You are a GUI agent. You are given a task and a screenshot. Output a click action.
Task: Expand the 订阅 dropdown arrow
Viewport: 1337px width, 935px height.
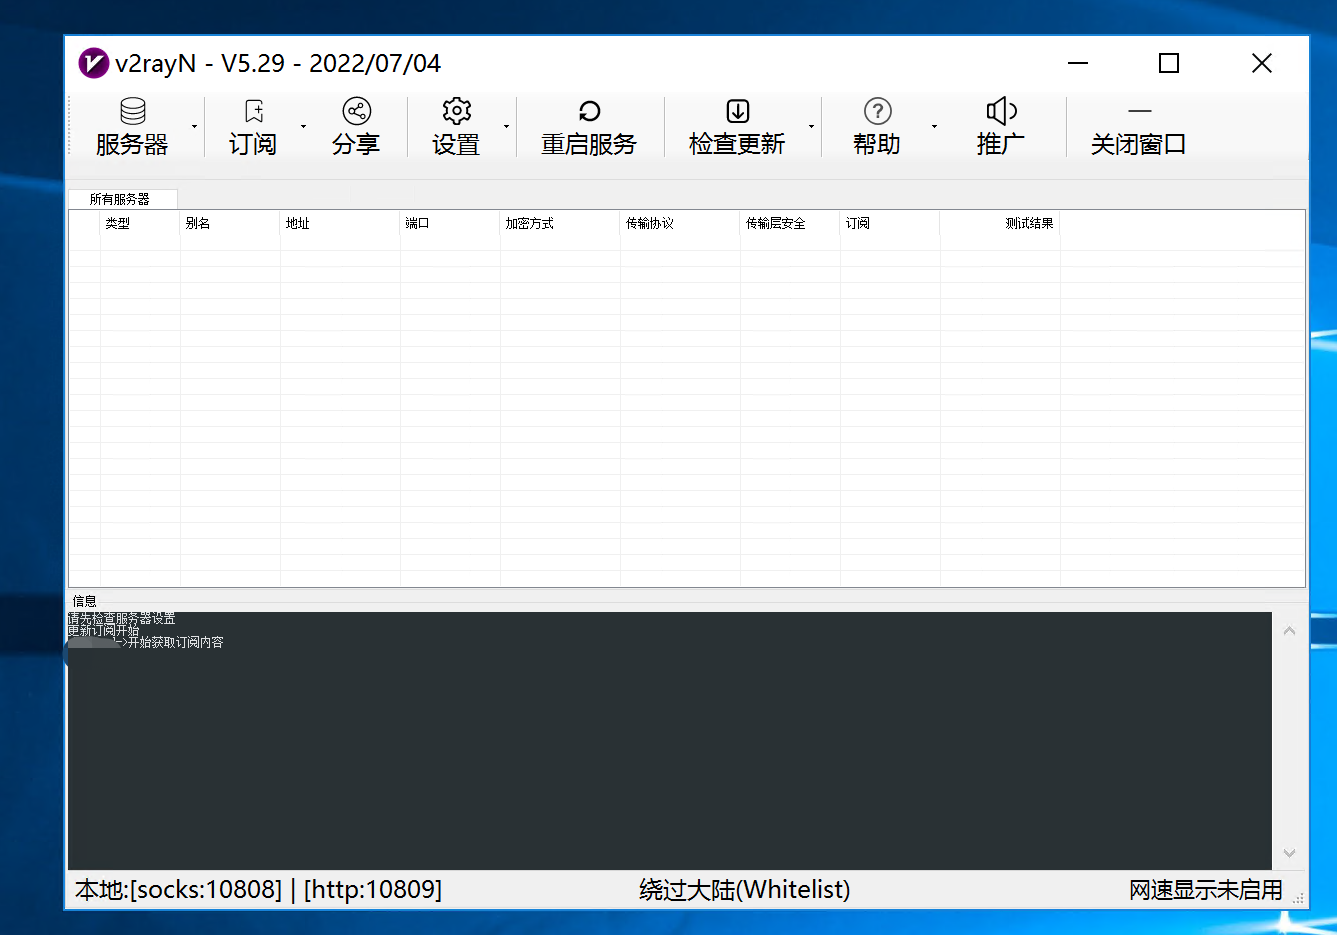click(x=303, y=127)
